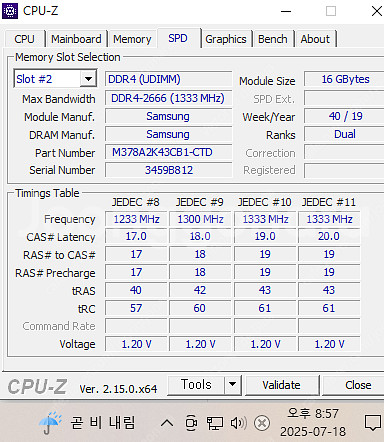Click the JEDEC #10 frequency 1333 MHz

[265, 219]
